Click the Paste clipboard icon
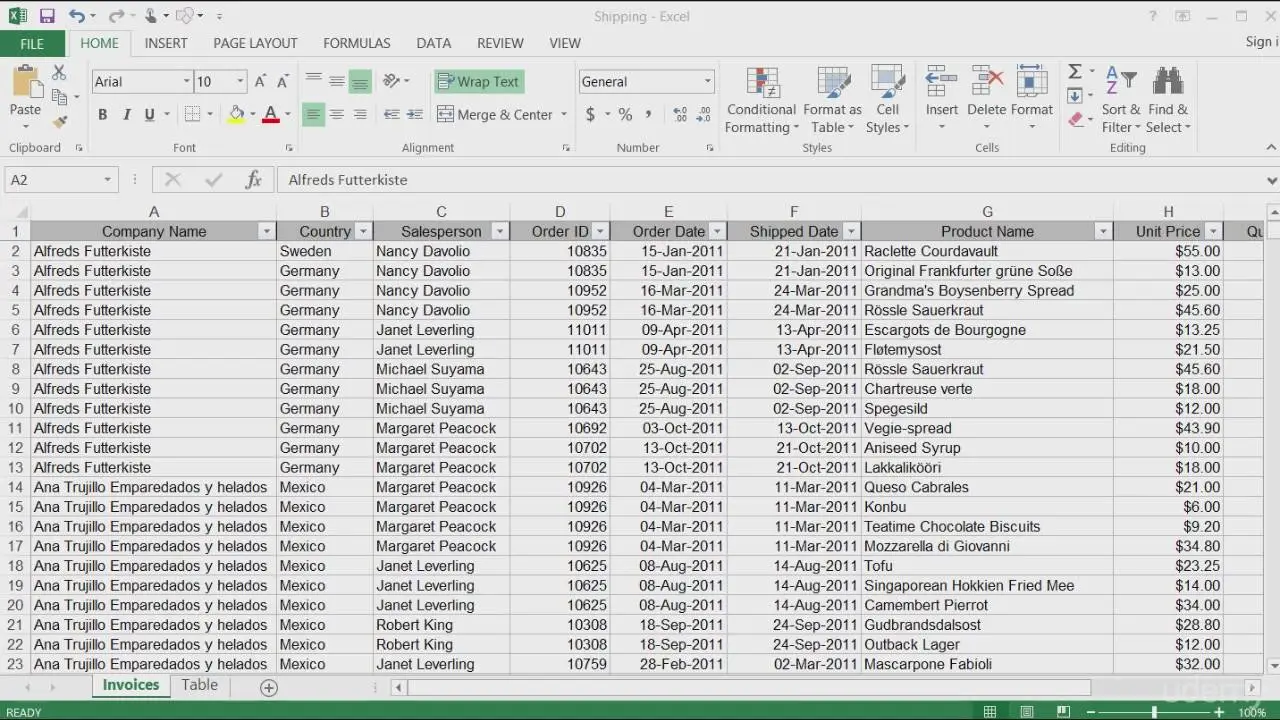 pos(25,83)
